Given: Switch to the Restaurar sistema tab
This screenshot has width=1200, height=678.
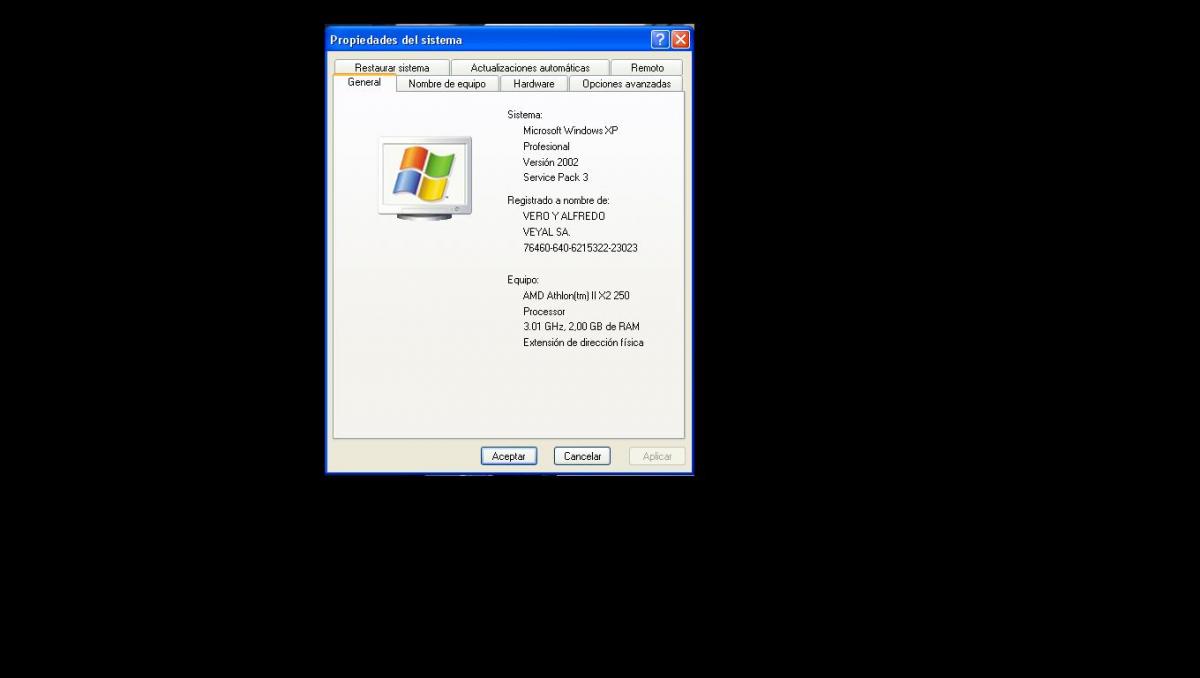Looking at the screenshot, I should (x=392, y=68).
